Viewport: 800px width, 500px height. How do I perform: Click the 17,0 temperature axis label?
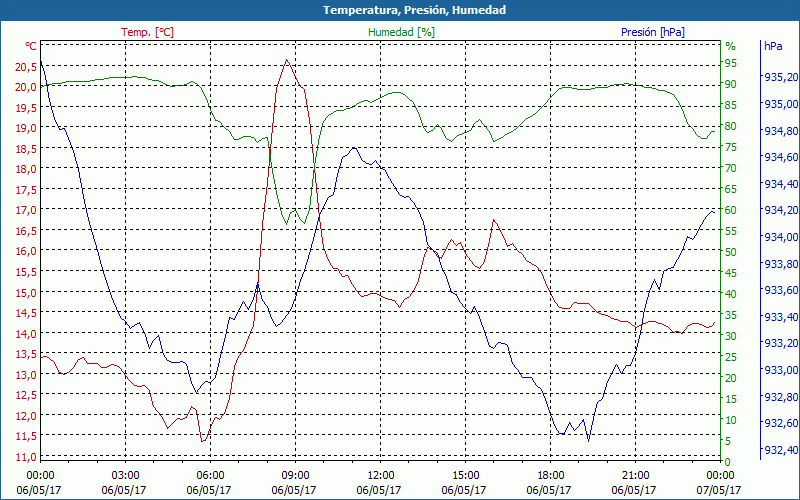[27, 210]
